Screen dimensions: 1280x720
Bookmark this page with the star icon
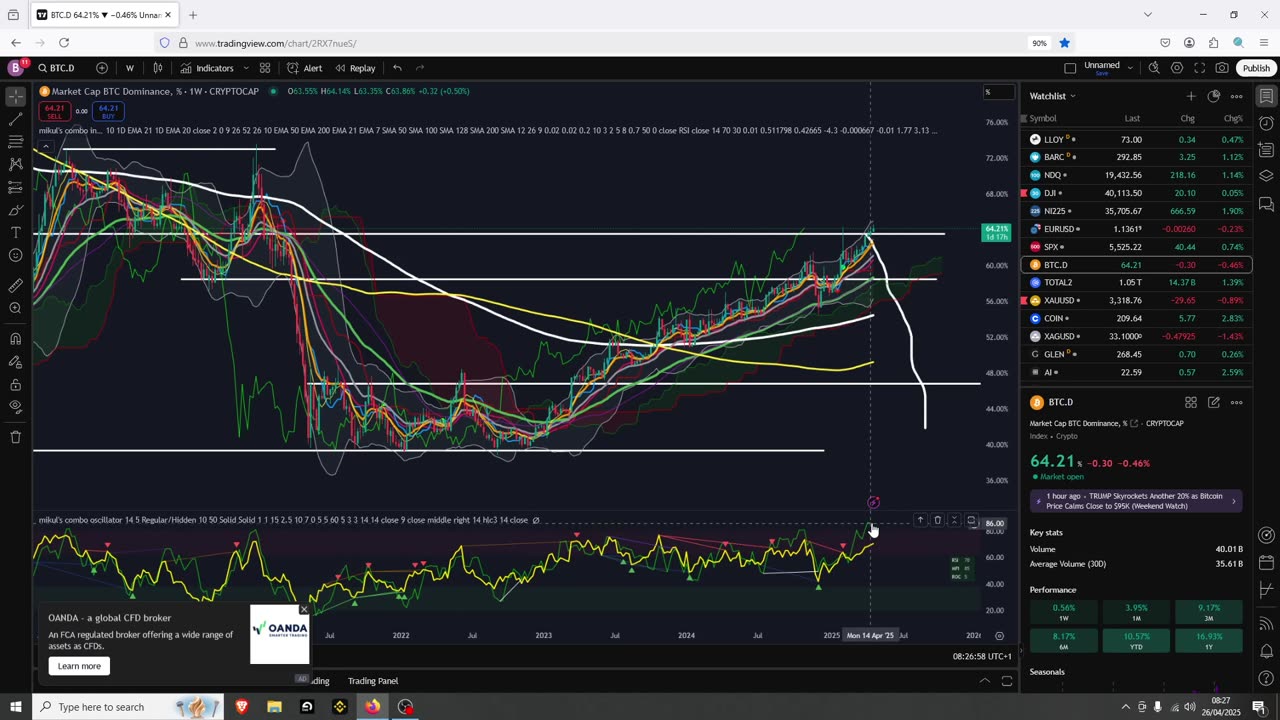(x=1064, y=43)
